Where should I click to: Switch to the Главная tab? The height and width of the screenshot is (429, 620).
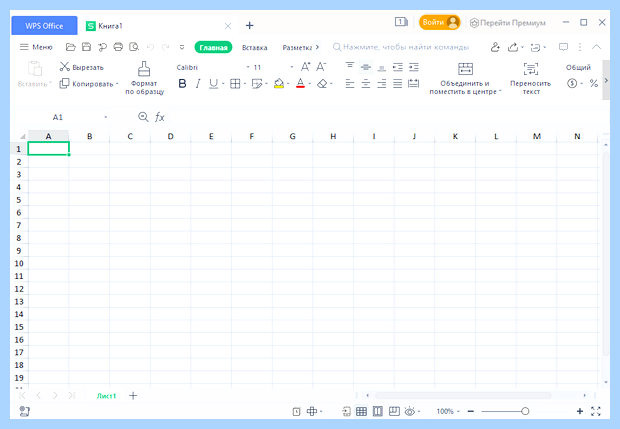213,47
